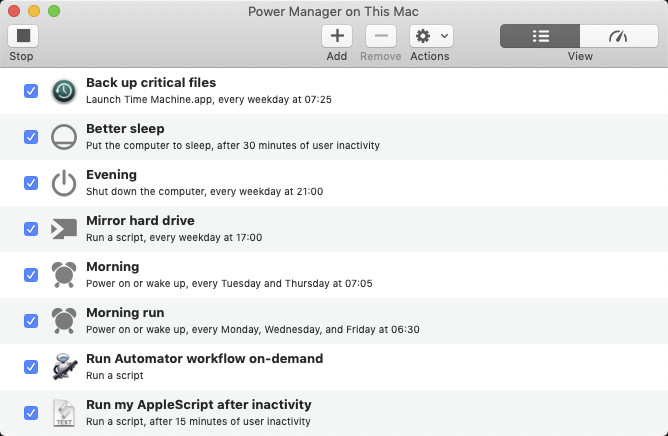This screenshot has width=668, height=436.
Task: Select Run my AppleScript after inactivity title
Action: coord(199,405)
